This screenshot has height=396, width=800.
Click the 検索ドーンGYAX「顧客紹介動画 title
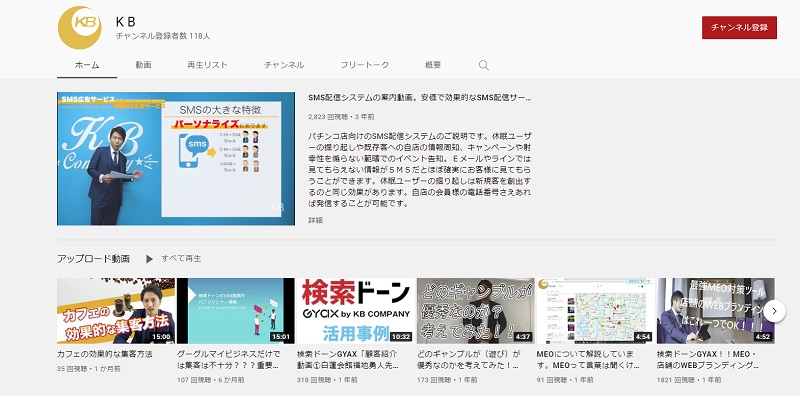pos(348,359)
